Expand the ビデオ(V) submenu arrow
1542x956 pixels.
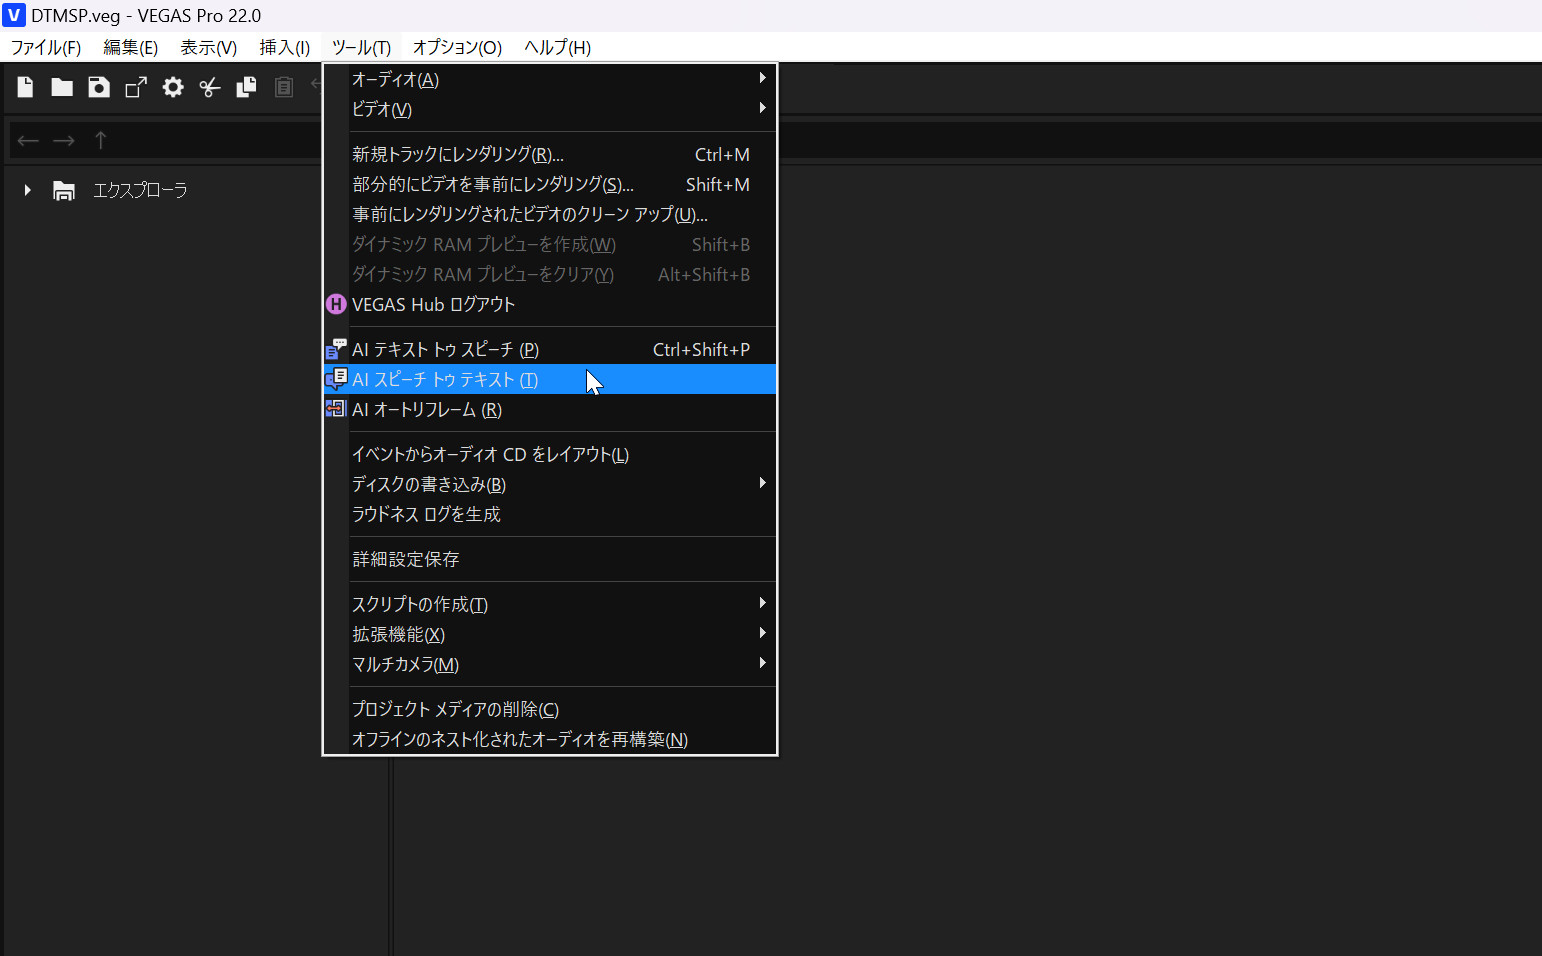click(762, 108)
